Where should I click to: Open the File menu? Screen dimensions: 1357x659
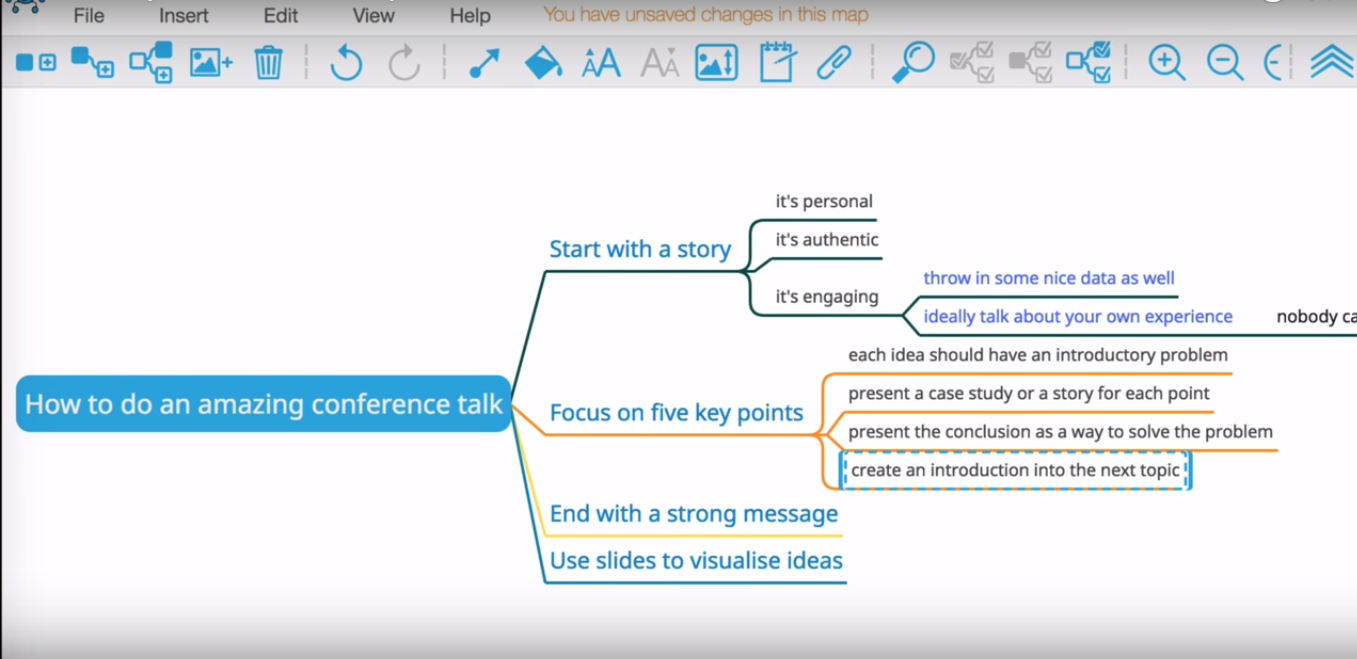pyautogui.click(x=89, y=16)
